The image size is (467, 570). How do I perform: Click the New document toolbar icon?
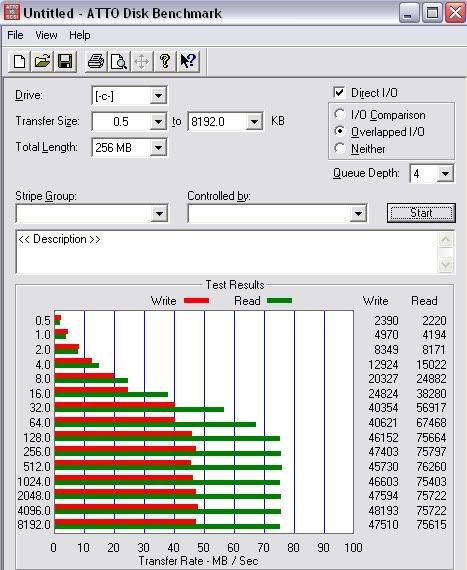click(19, 61)
